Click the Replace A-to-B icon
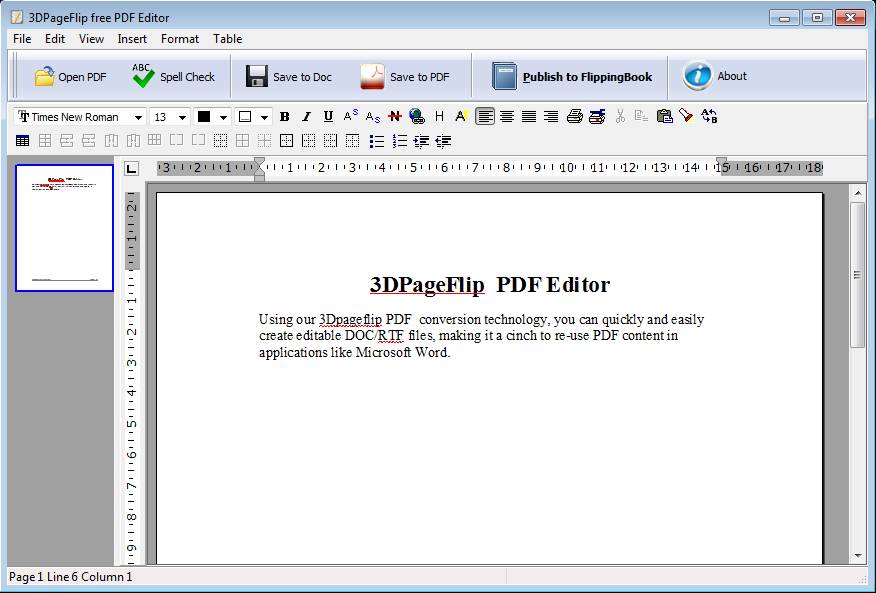Viewport: 876px width, 593px height. [709, 116]
